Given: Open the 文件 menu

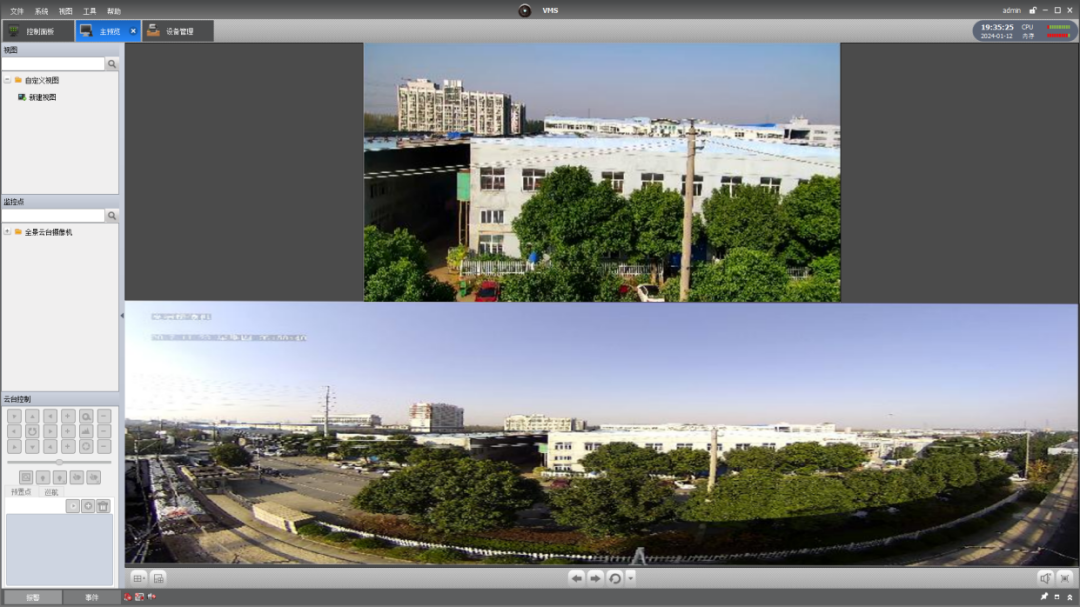Looking at the screenshot, I should [x=17, y=11].
